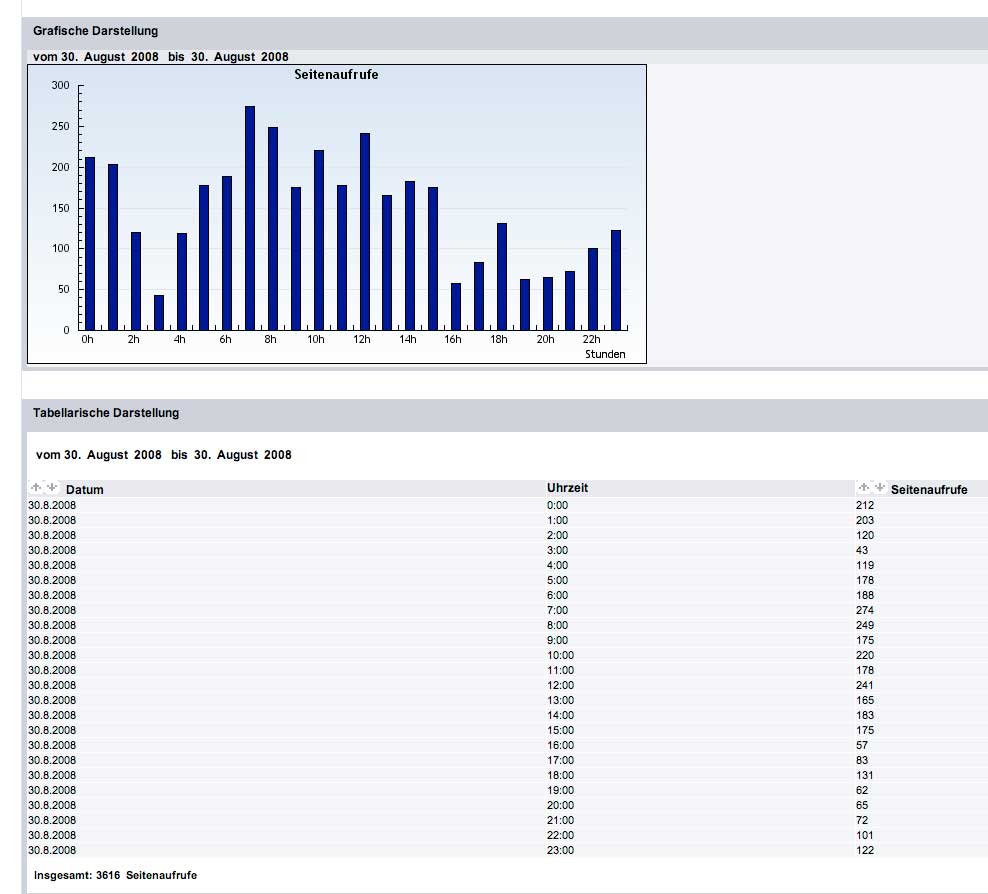Sort Seitenaufrufe column ascending with up arrow

pyautogui.click(x=864, y=487)
